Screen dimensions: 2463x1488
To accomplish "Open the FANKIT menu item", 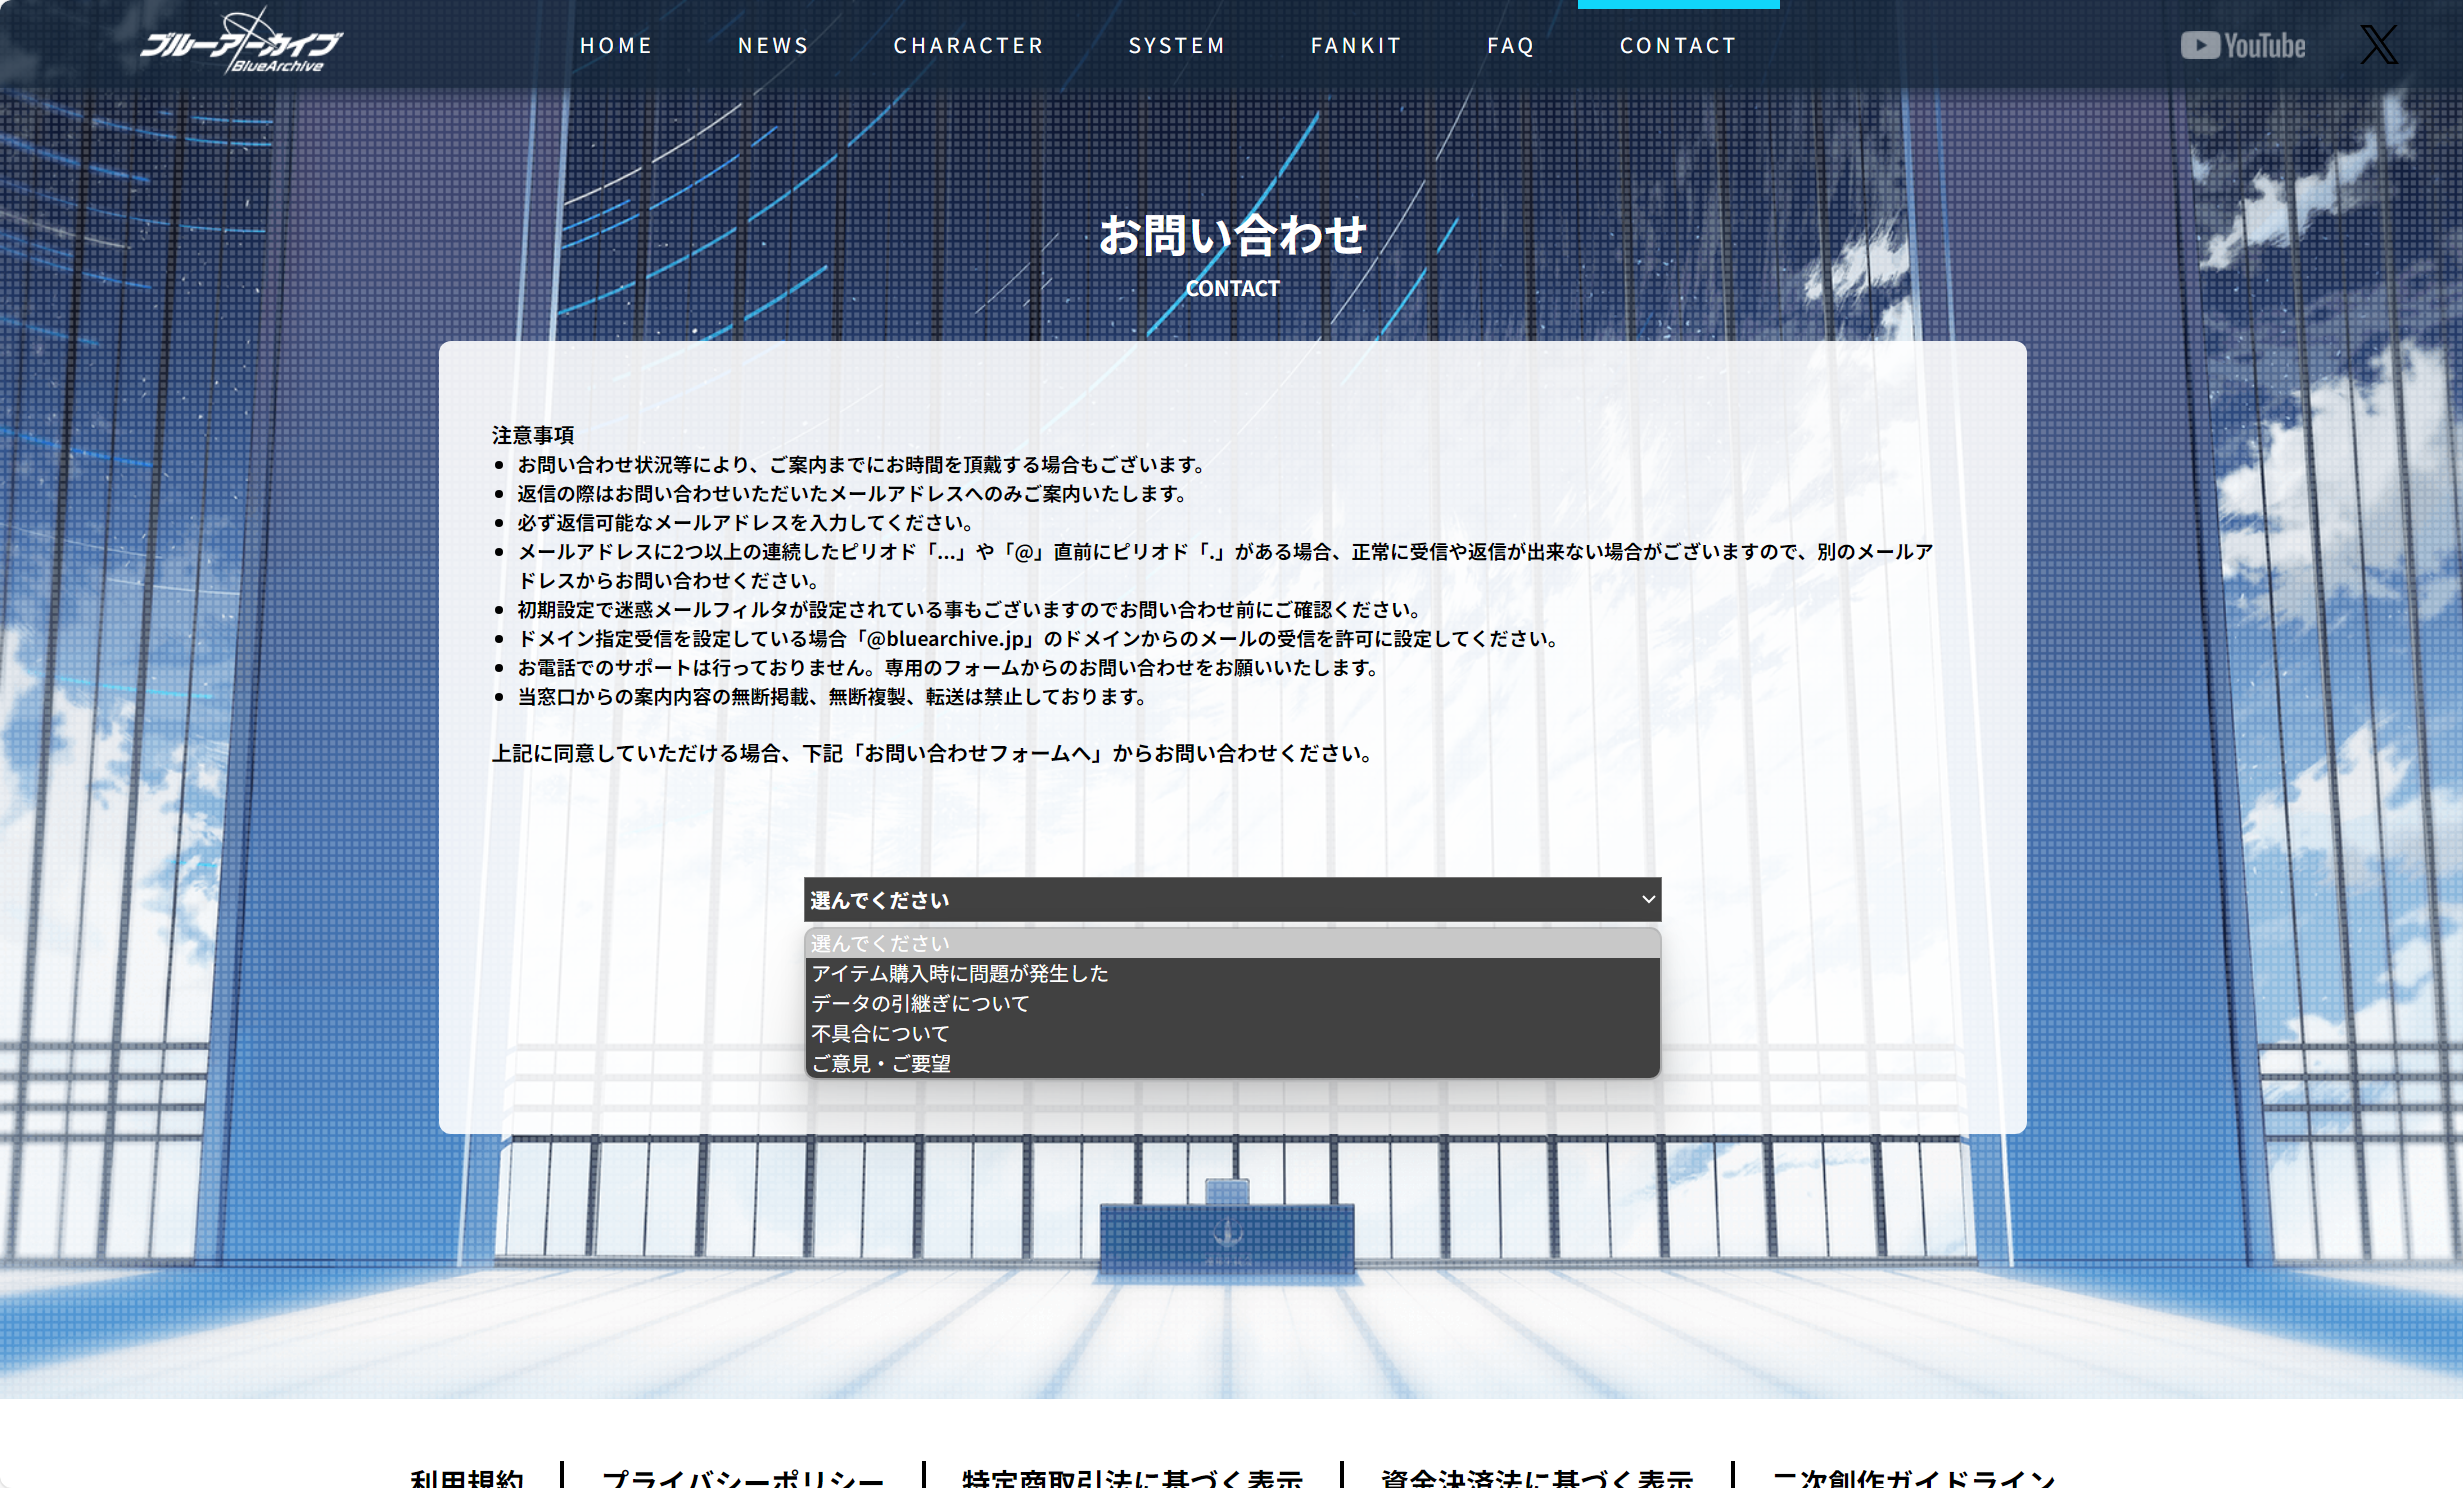I will click(x=1356, y=46).
